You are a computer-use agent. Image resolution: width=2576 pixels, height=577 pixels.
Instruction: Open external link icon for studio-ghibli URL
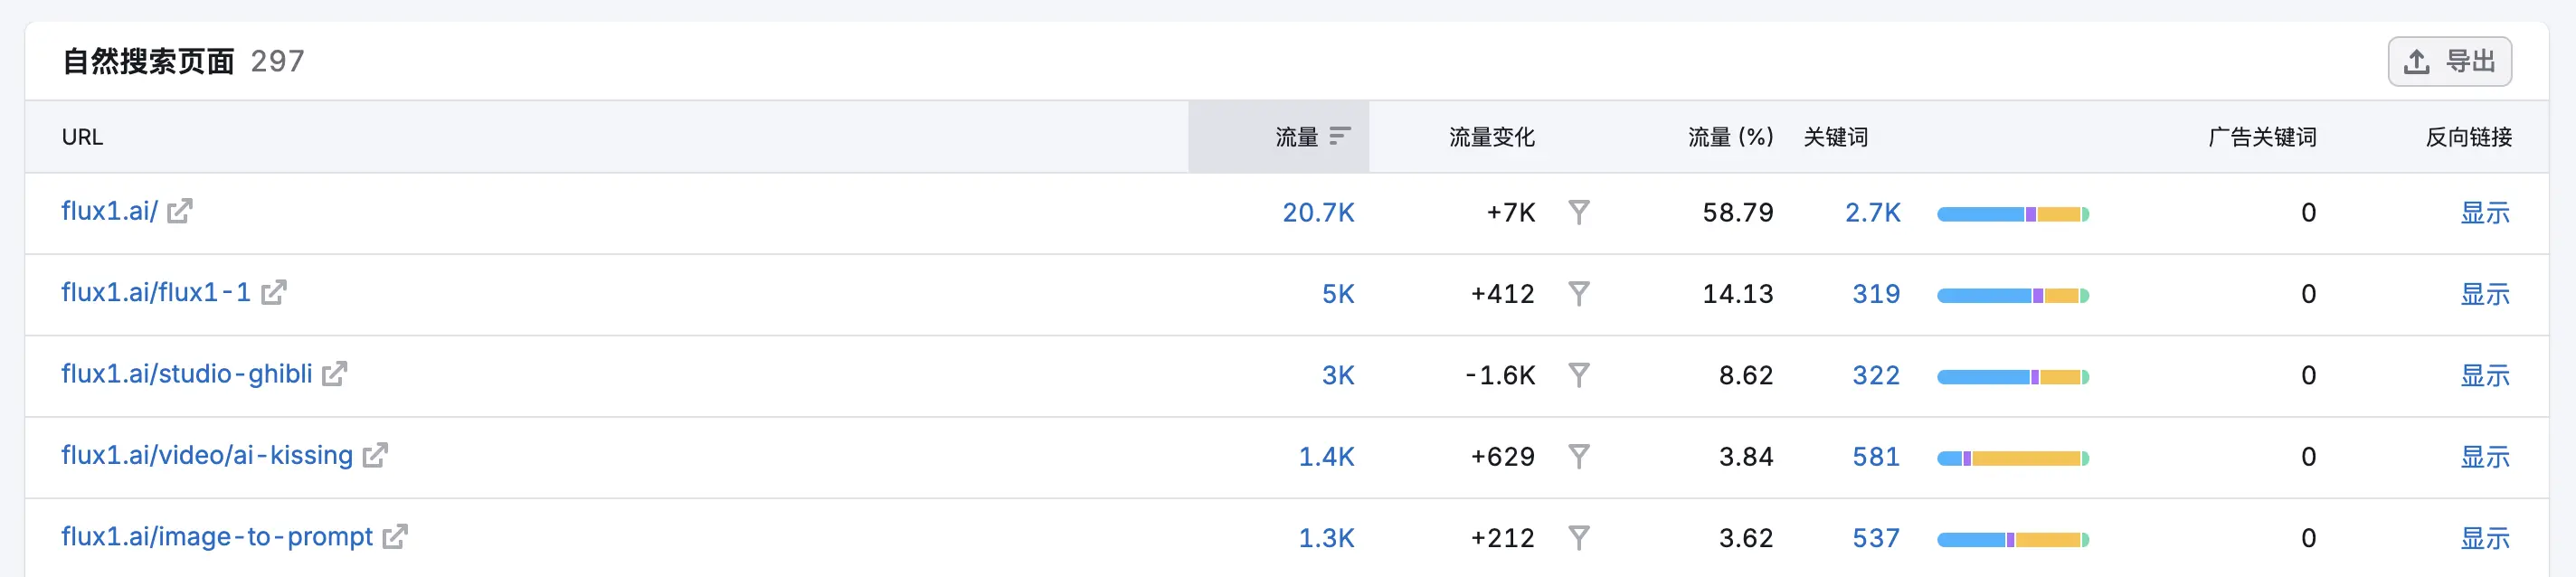pos(335,374)
